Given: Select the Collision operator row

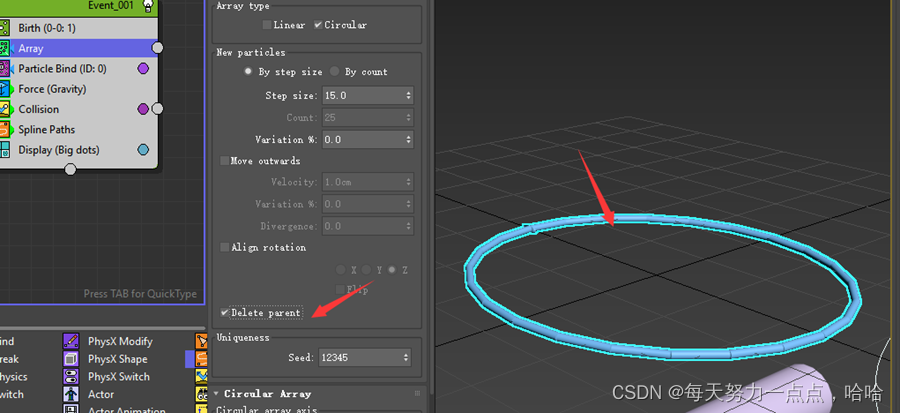Looking at the screenshot, I should (x=79, y=109).
